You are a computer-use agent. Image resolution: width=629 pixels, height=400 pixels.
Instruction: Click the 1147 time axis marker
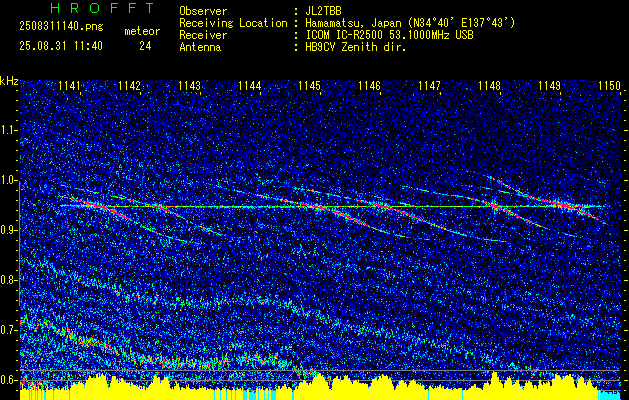429,86
